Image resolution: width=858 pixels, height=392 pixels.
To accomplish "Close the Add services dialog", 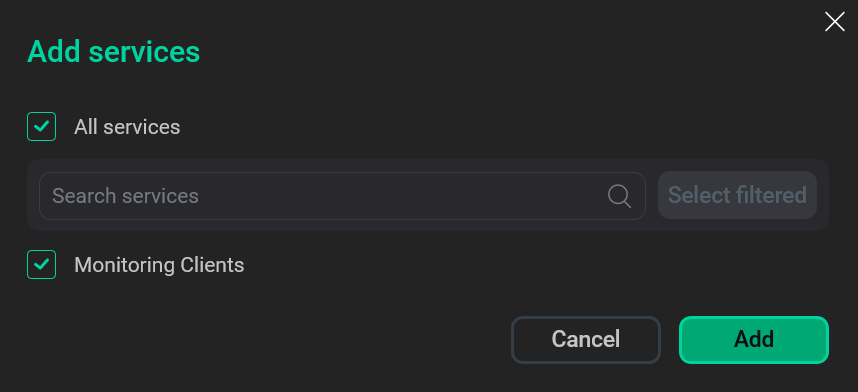I will pyautogui.click(x=834, y=22).
